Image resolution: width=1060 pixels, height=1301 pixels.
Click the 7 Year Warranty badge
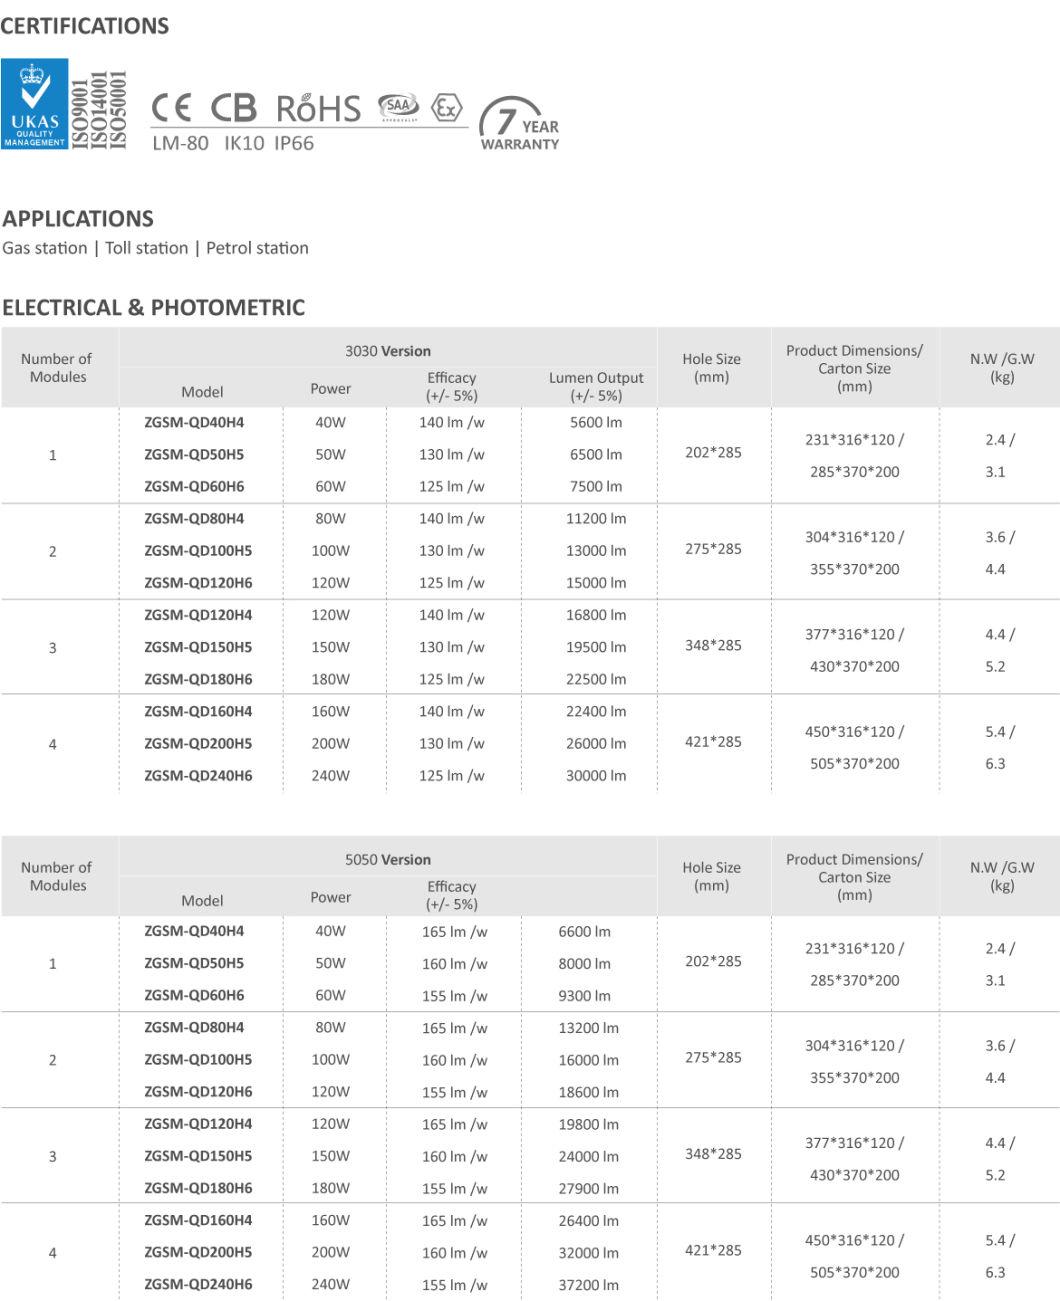coord(519,125)
